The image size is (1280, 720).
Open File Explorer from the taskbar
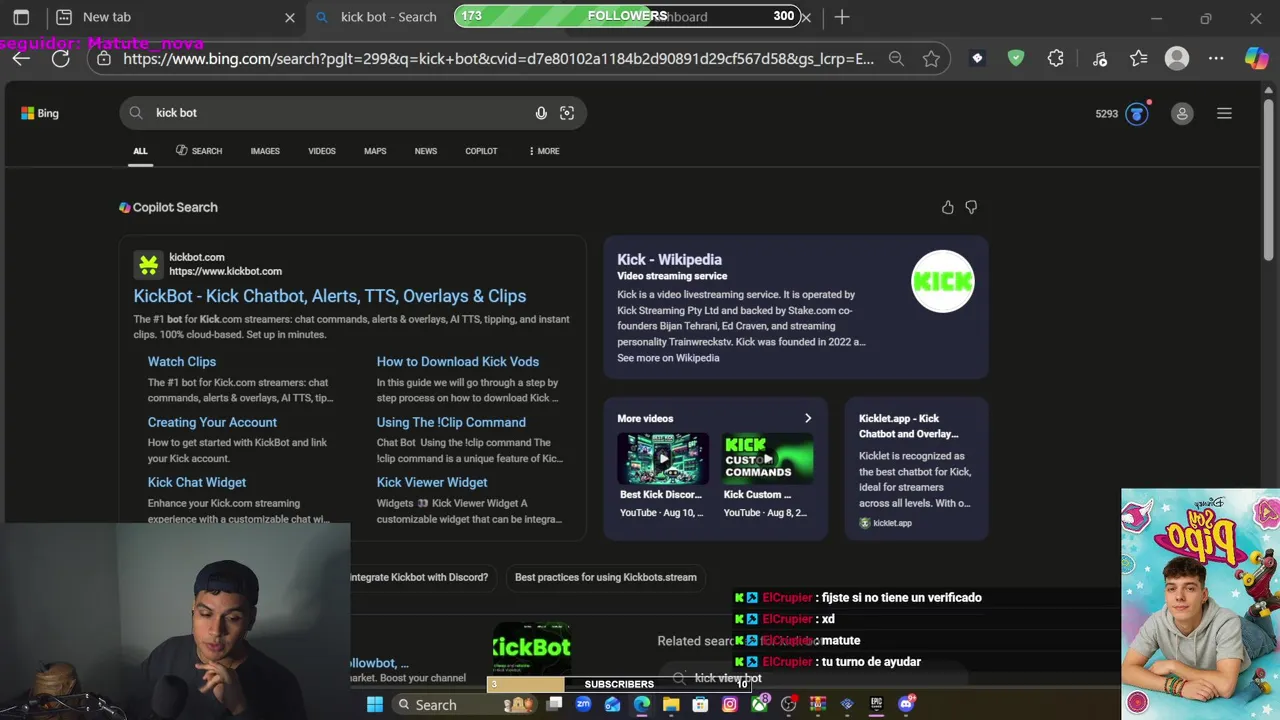[671, 704]
